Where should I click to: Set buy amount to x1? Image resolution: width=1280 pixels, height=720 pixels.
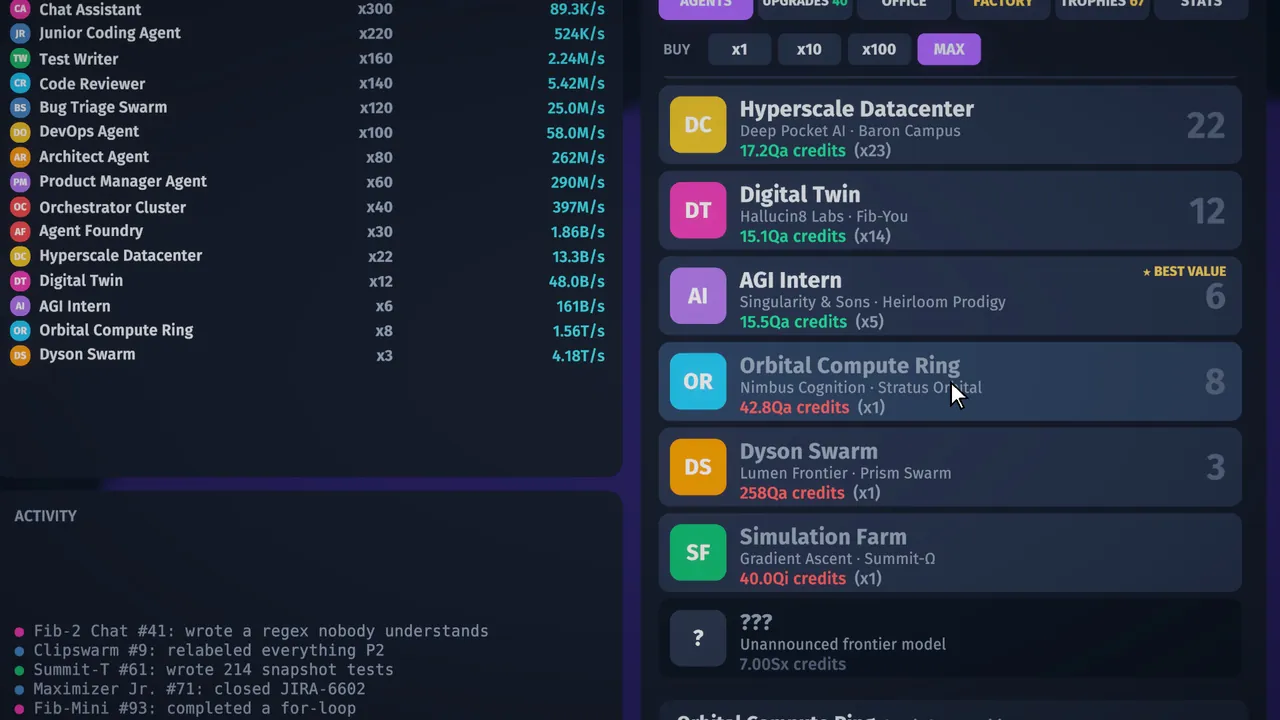pyautogui.click(x=739, y=49)
